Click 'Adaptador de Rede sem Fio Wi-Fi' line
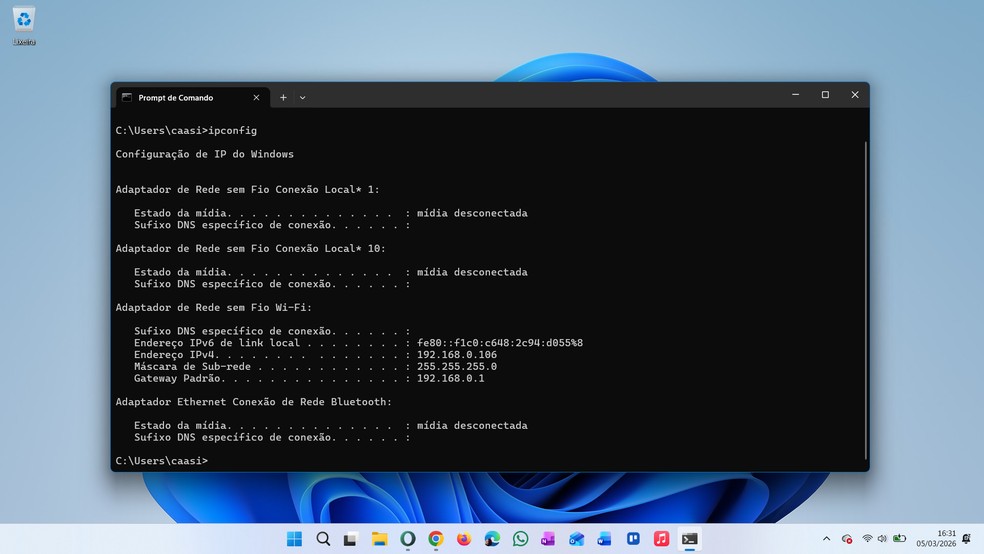 tap(213, 307)
